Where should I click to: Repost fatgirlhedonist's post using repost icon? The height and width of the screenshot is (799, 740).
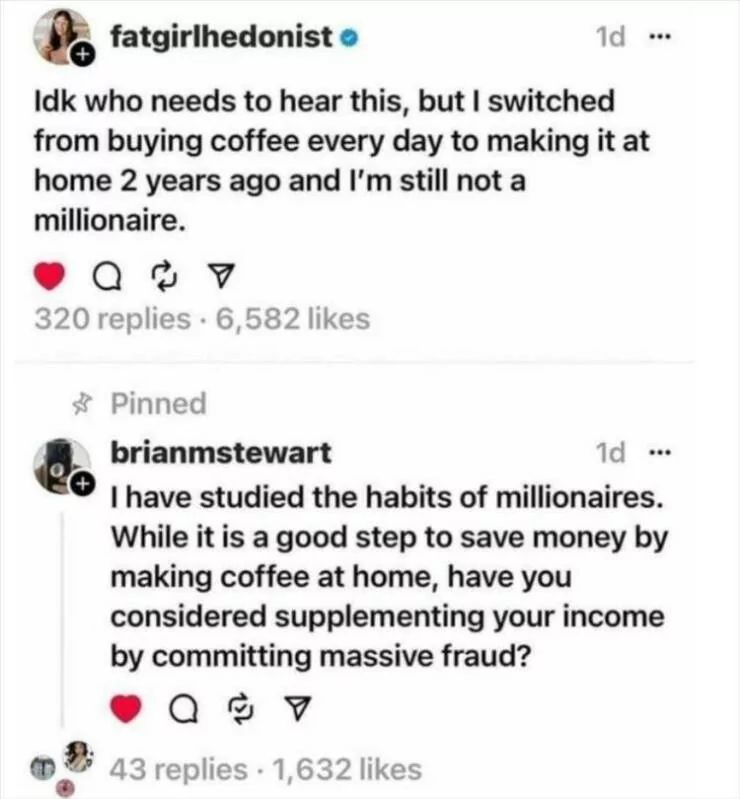pos(161,274)
